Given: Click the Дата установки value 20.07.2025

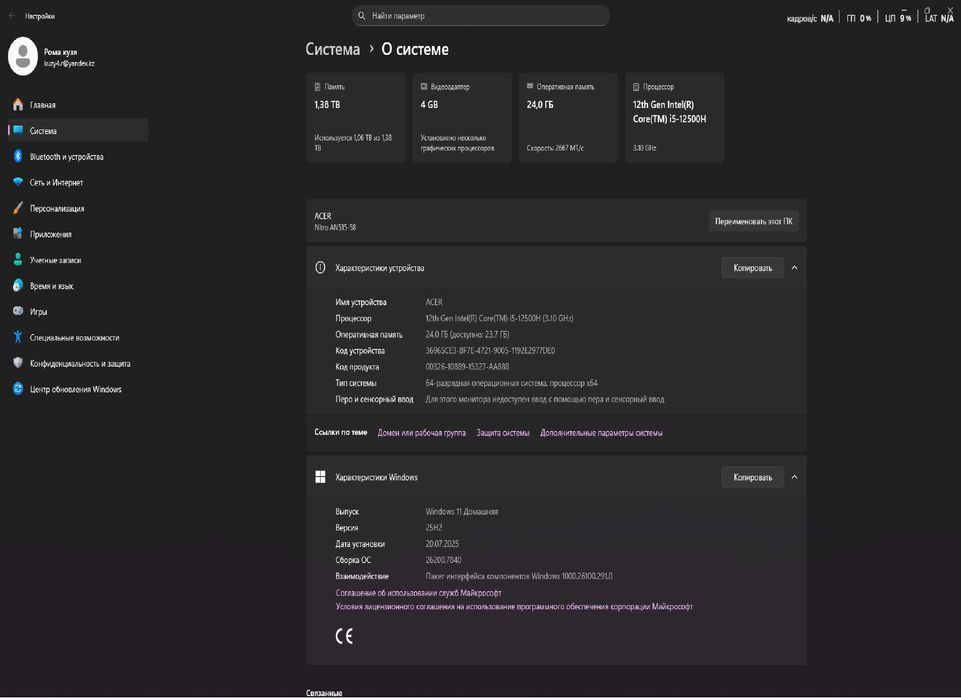Looking at the screenshot, I should click(442, 544).
